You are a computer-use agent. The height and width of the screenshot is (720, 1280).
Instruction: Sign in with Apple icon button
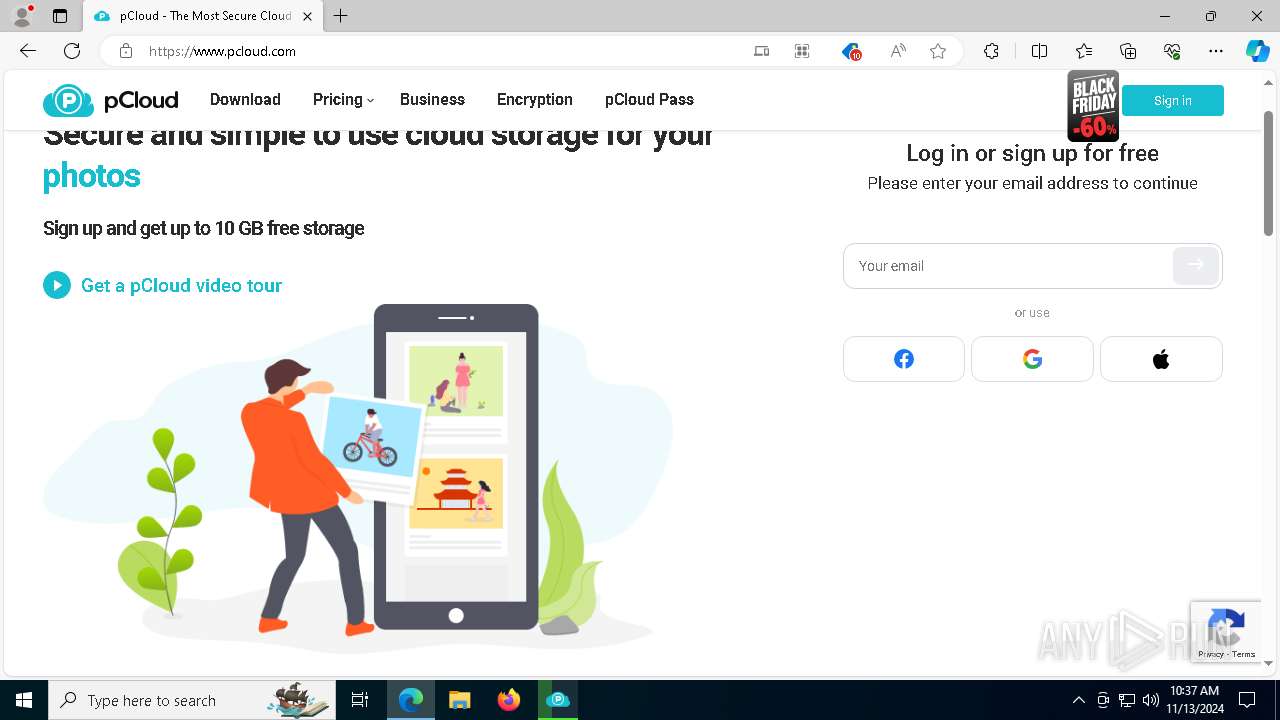[x=1161, y=359]
